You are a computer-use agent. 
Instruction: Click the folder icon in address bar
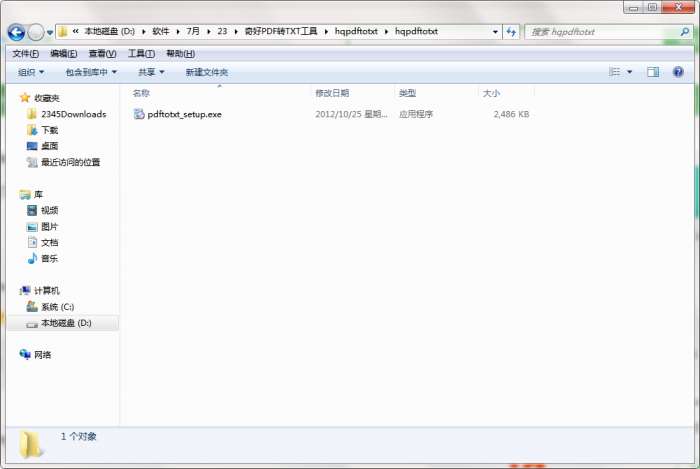[62, 32]
